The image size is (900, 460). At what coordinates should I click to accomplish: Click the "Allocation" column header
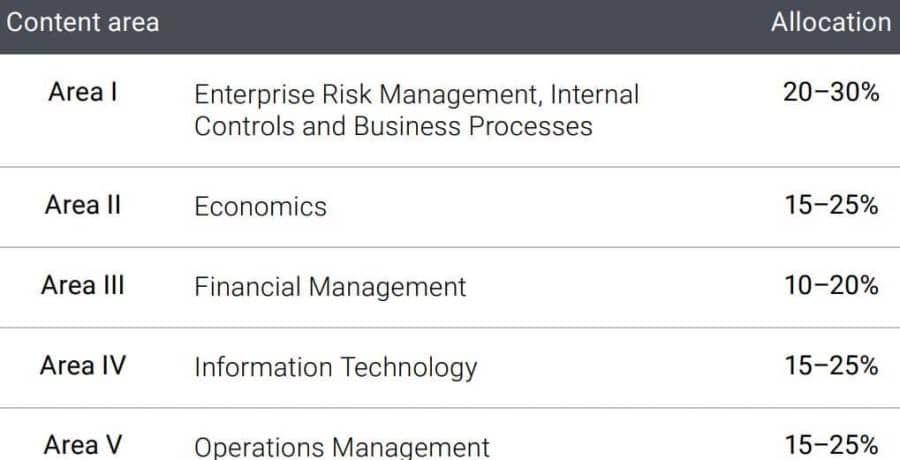click(830, 22)
